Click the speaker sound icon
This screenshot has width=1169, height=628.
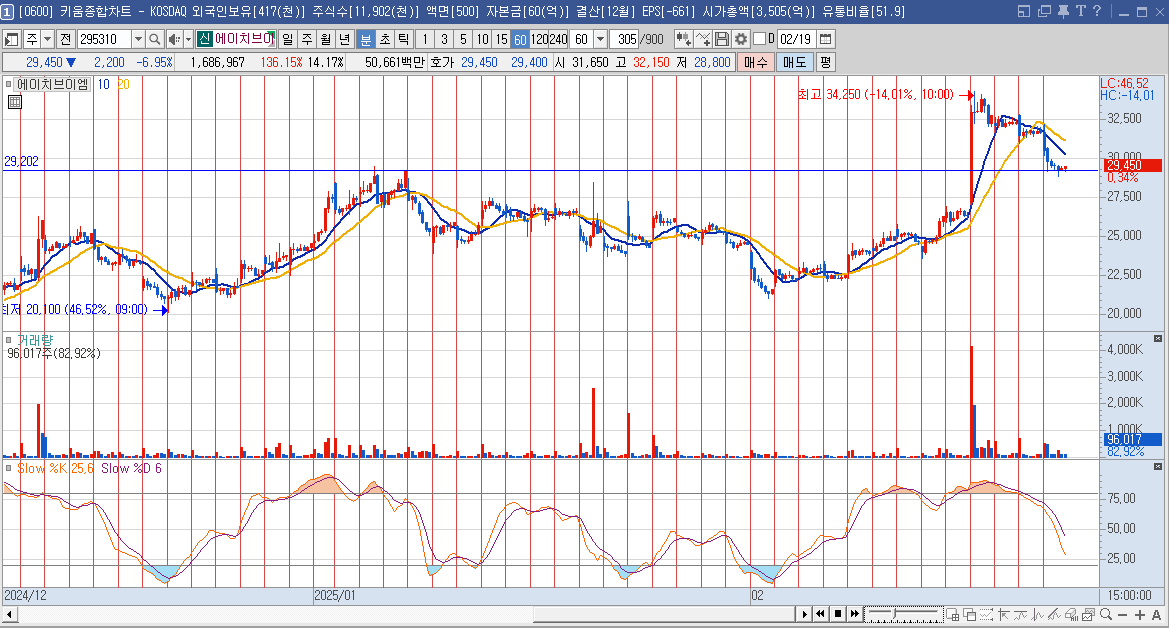[174, 39]
